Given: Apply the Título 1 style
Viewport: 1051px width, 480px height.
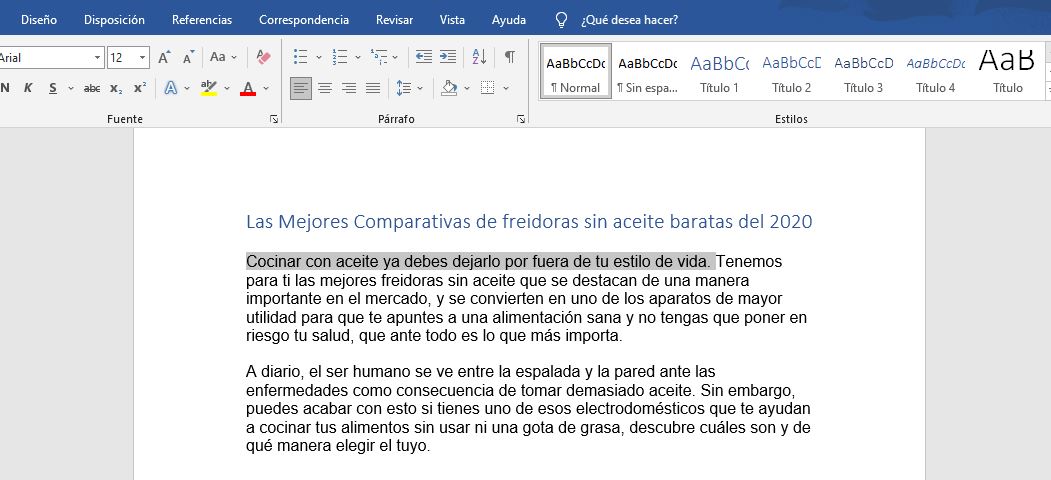Looking at the screenshot, I should [x=719, y=72].
